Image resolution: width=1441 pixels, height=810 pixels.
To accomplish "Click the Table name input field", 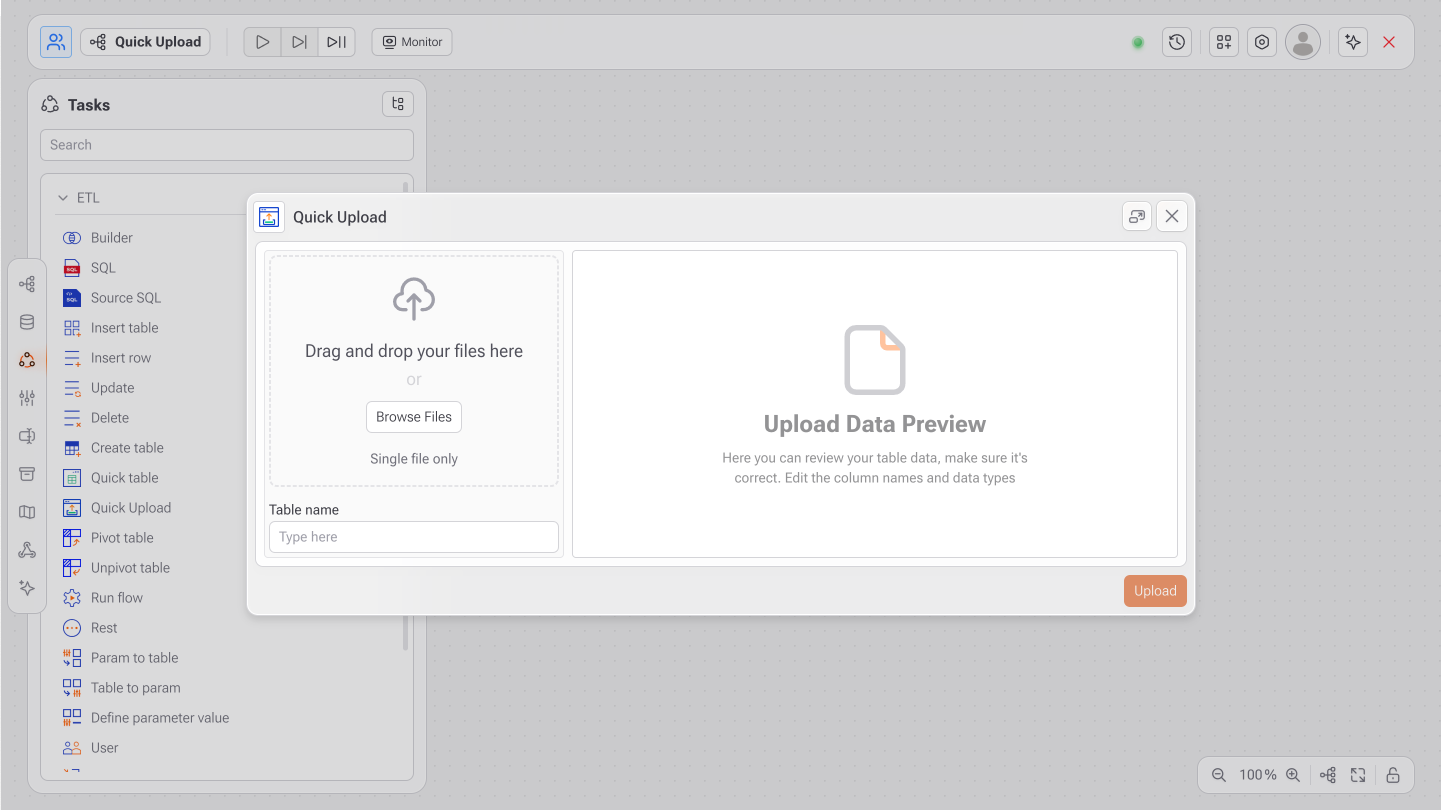I will (414, 537).
